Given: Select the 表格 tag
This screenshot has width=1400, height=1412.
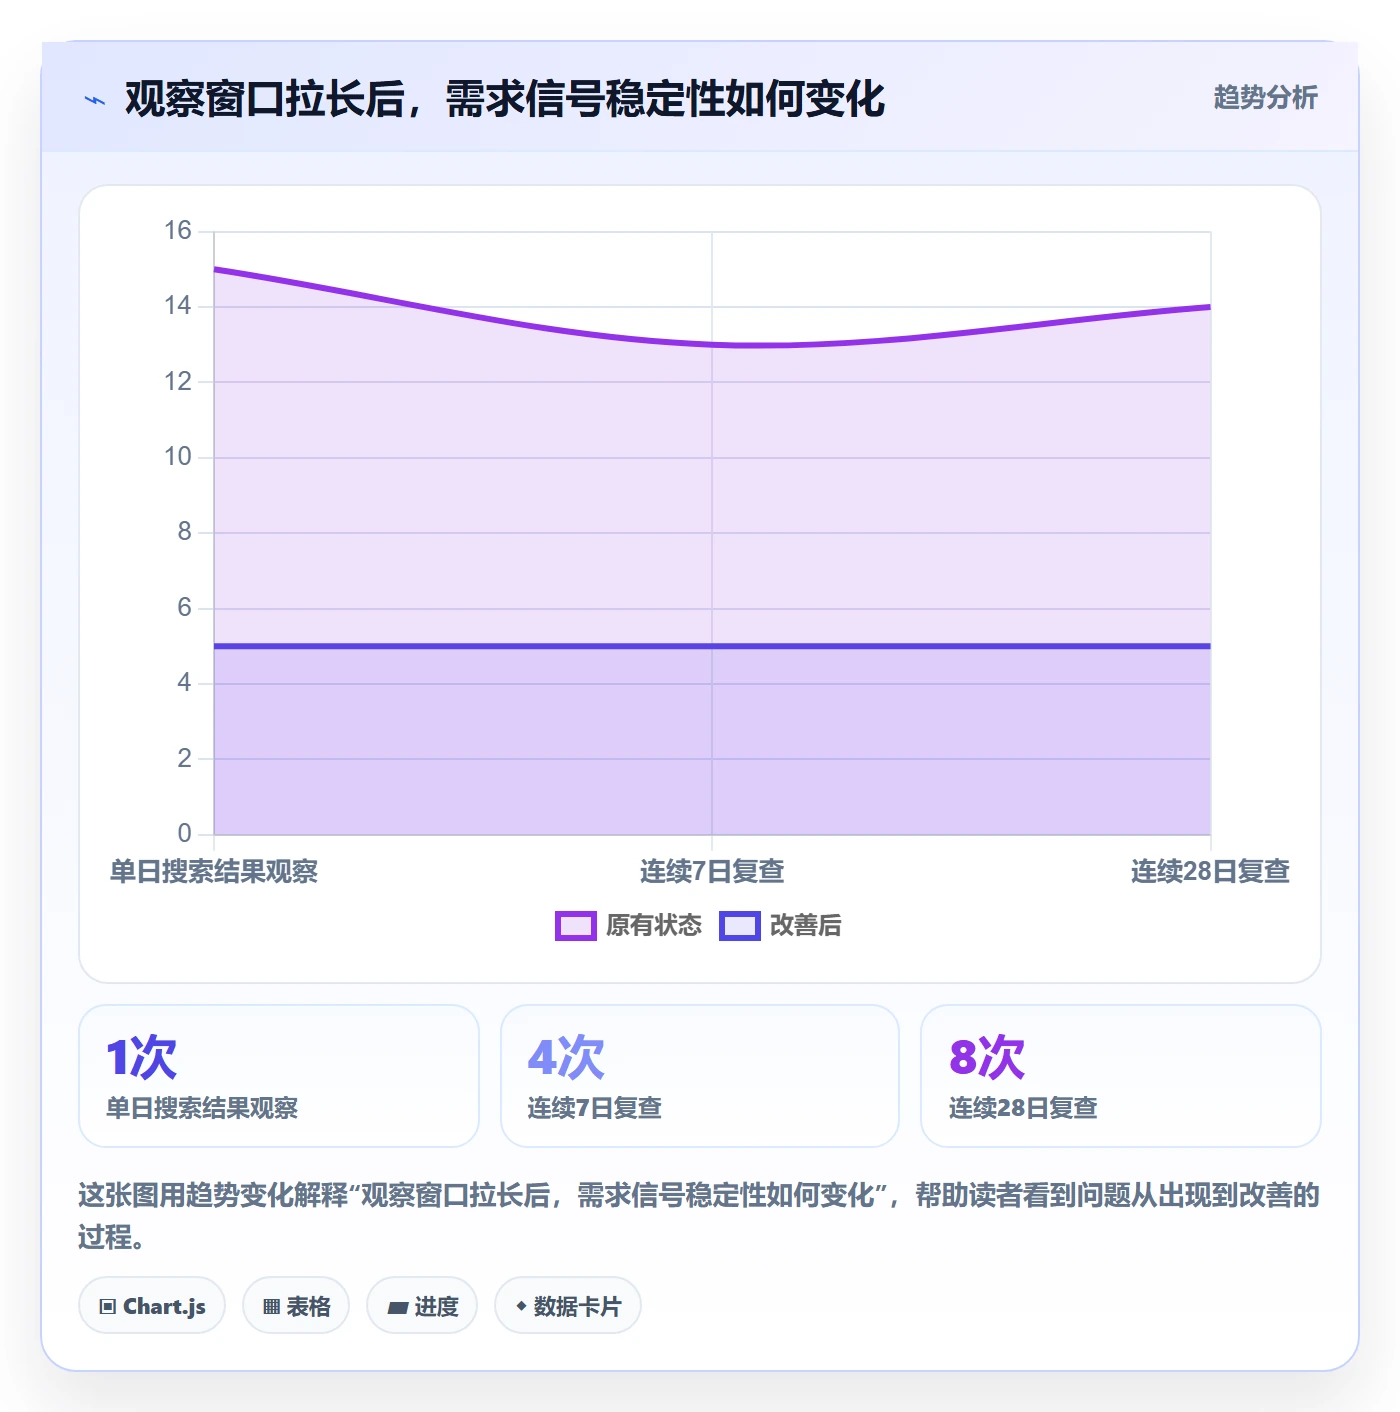Looking at the screenshot, I should [296, 1306].
